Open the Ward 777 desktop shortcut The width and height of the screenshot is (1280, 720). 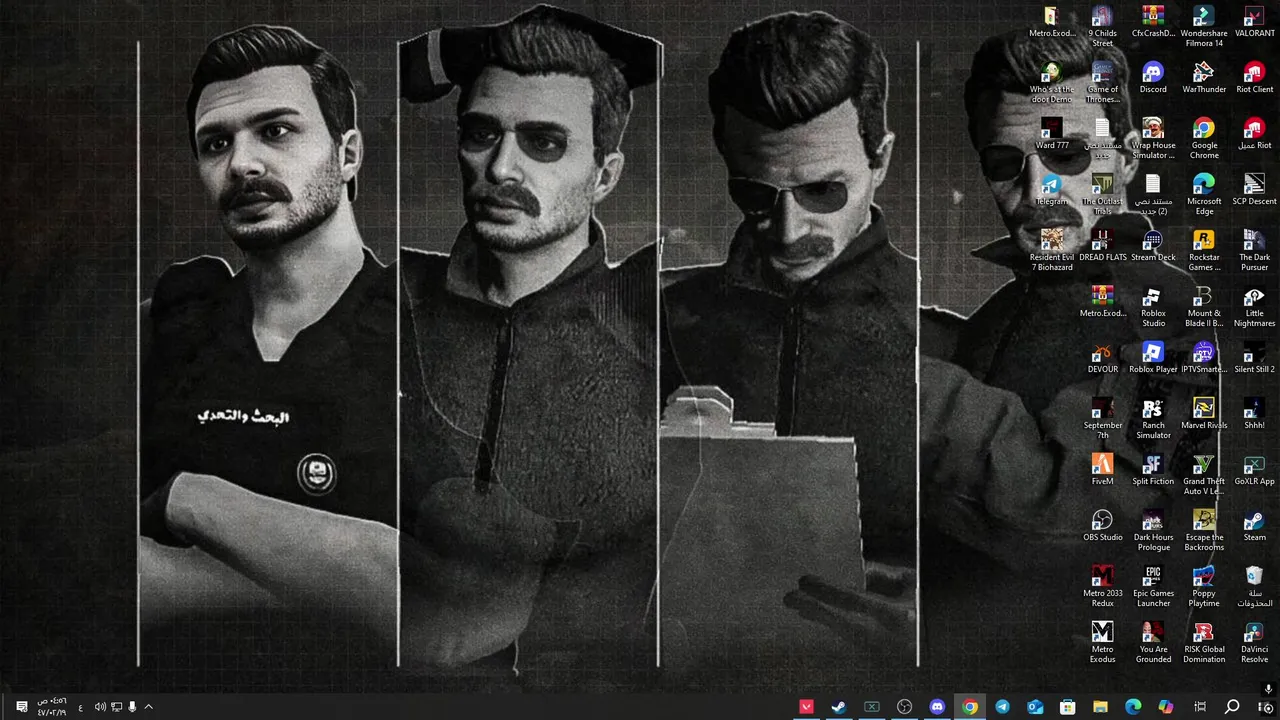tap(1051, 135)
